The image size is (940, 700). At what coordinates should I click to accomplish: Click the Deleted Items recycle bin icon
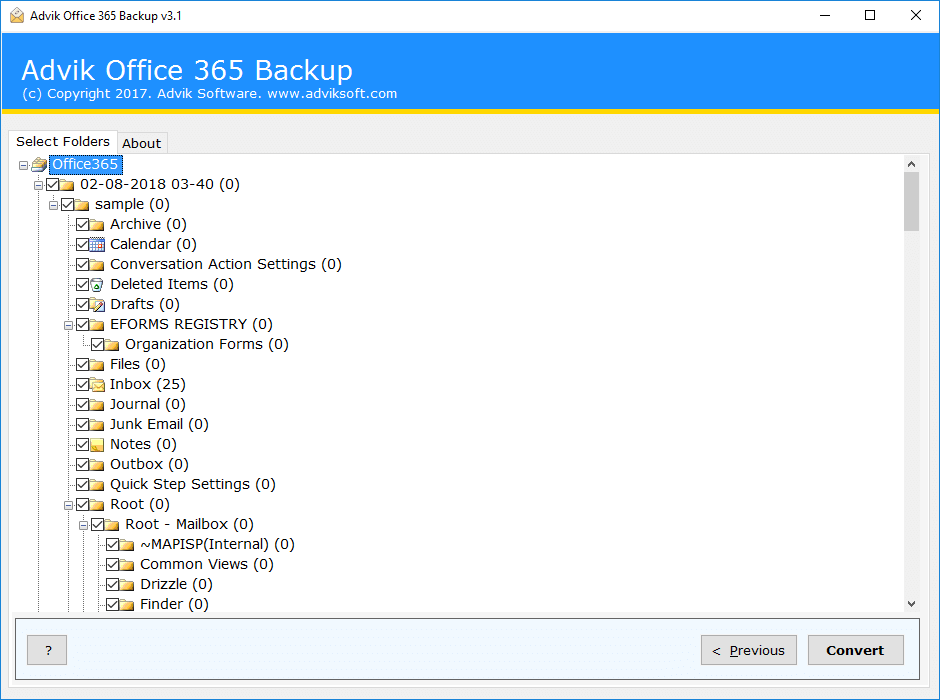point(97,285)
